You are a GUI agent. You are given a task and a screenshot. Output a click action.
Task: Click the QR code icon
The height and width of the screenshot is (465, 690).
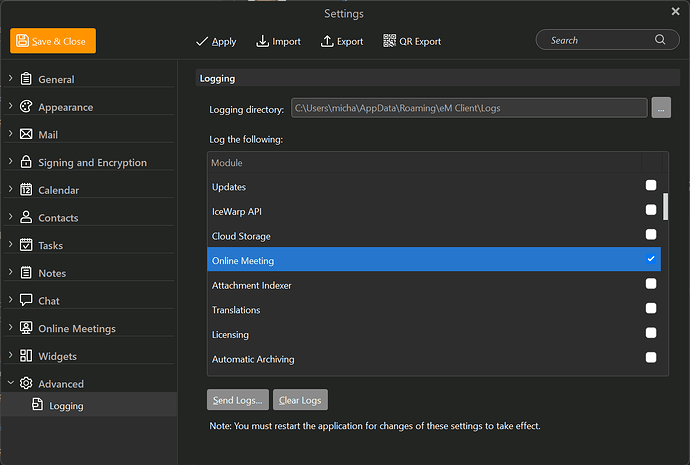[389, 40]
